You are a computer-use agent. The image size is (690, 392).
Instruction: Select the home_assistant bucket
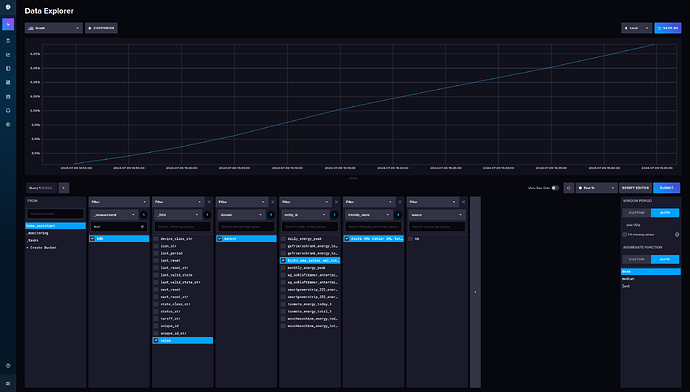[55, 226]
